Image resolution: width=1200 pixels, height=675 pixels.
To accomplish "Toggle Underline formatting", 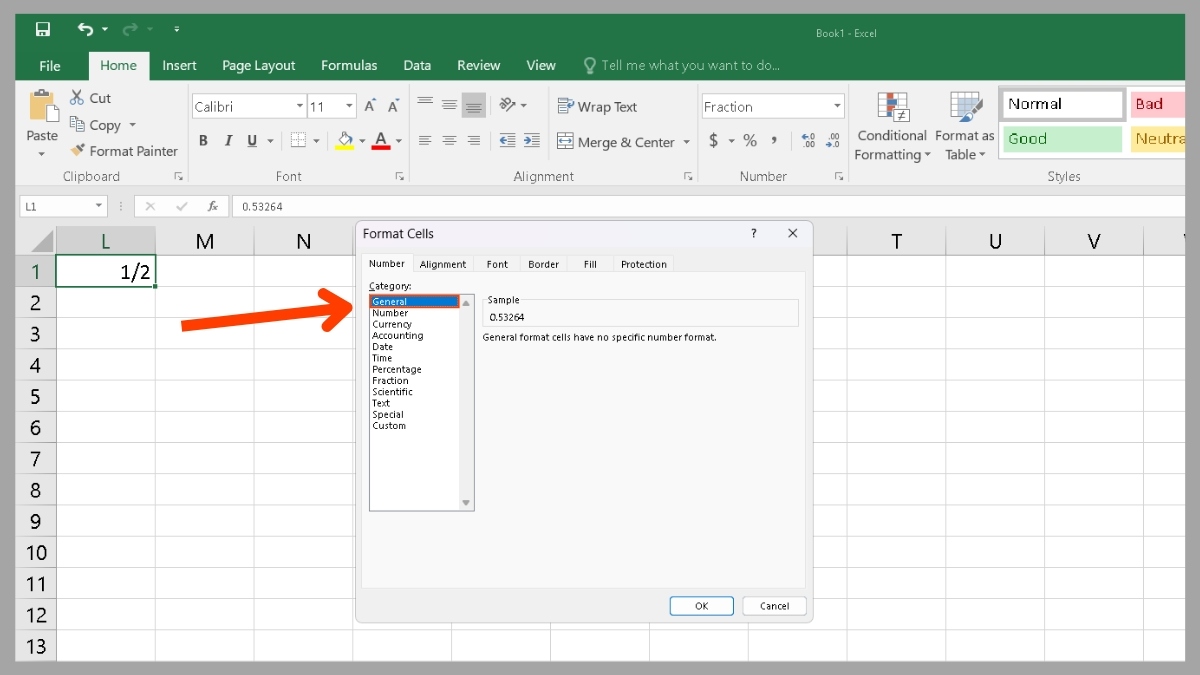I will [x=252, y=141].
